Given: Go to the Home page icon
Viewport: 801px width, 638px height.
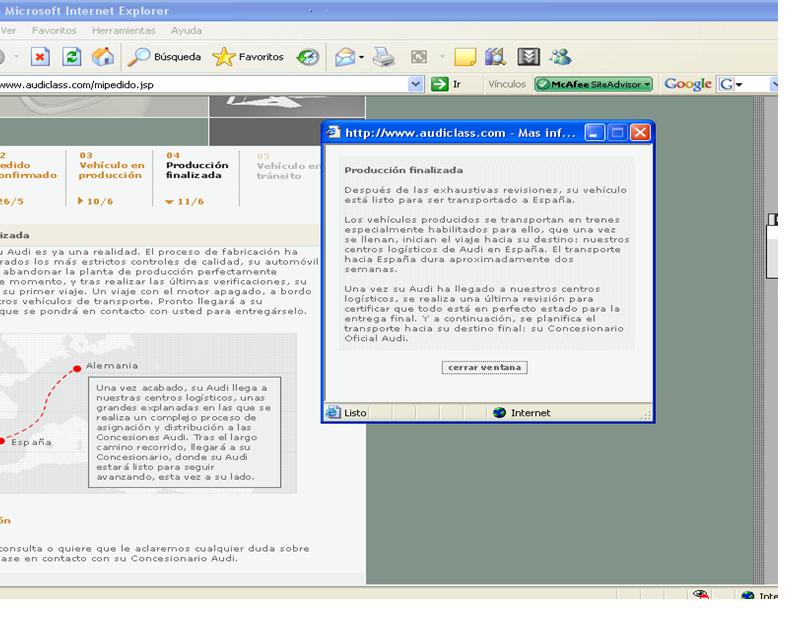Looking at the screenshot, I should click(x=103, y=57).
